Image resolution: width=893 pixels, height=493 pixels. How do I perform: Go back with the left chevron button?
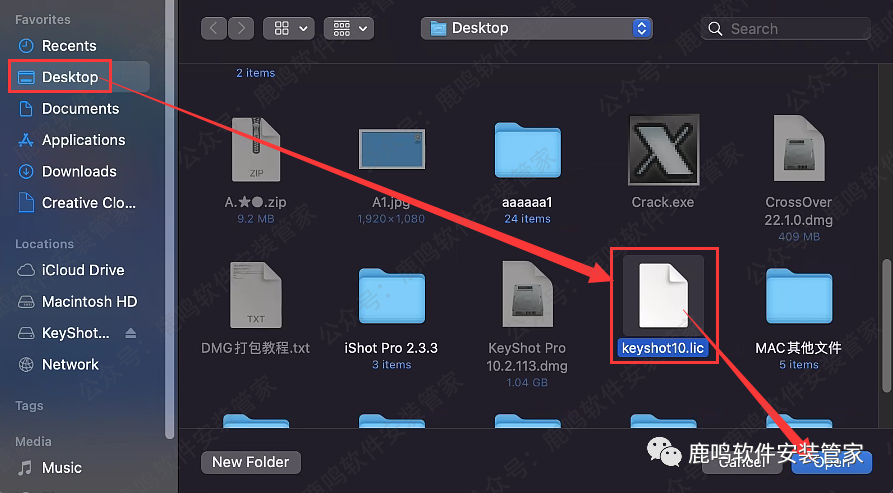click(214, 29)
